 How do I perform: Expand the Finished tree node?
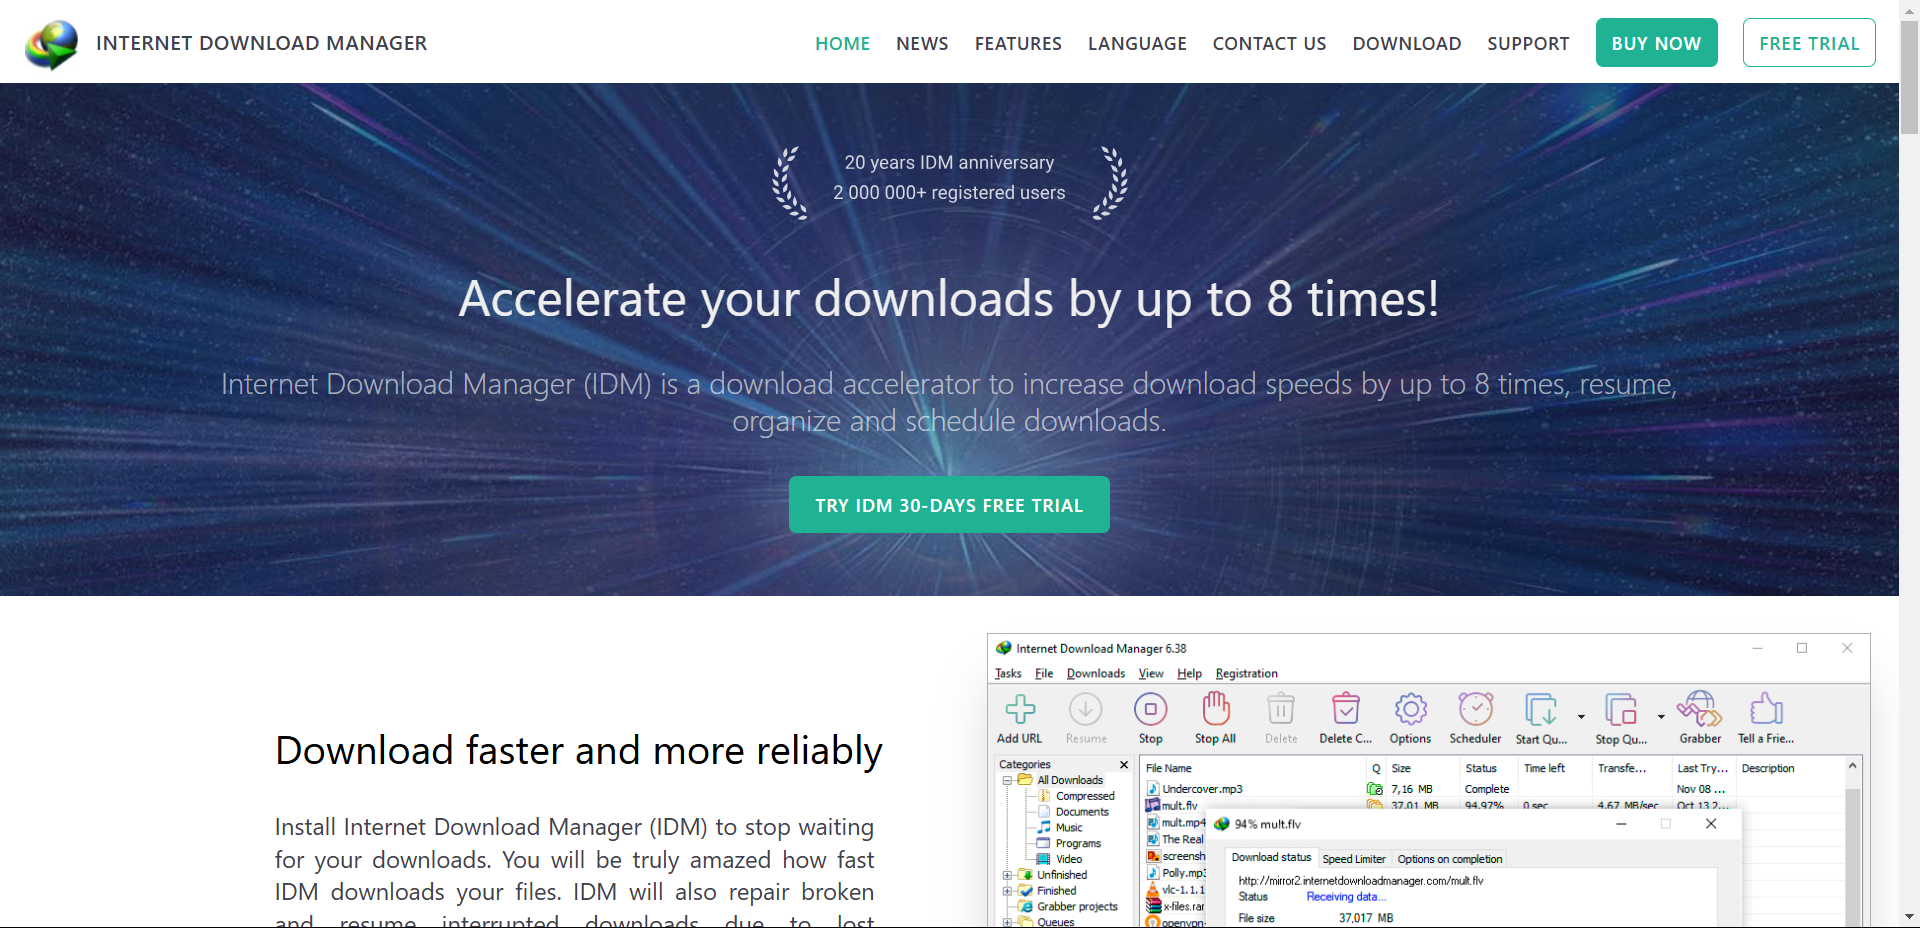coord(1008,891)
